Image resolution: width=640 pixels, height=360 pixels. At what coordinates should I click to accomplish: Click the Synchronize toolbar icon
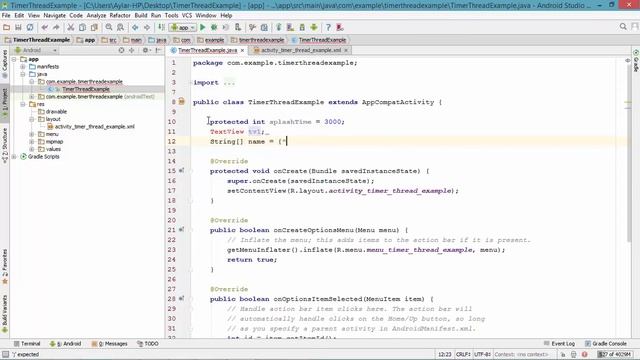click(30, 27)
